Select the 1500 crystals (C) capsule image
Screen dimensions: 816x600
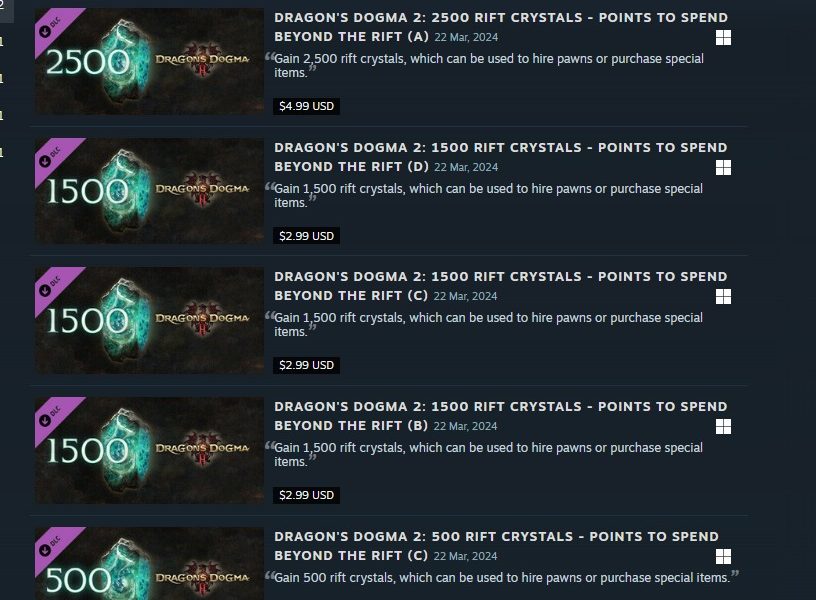149,321
